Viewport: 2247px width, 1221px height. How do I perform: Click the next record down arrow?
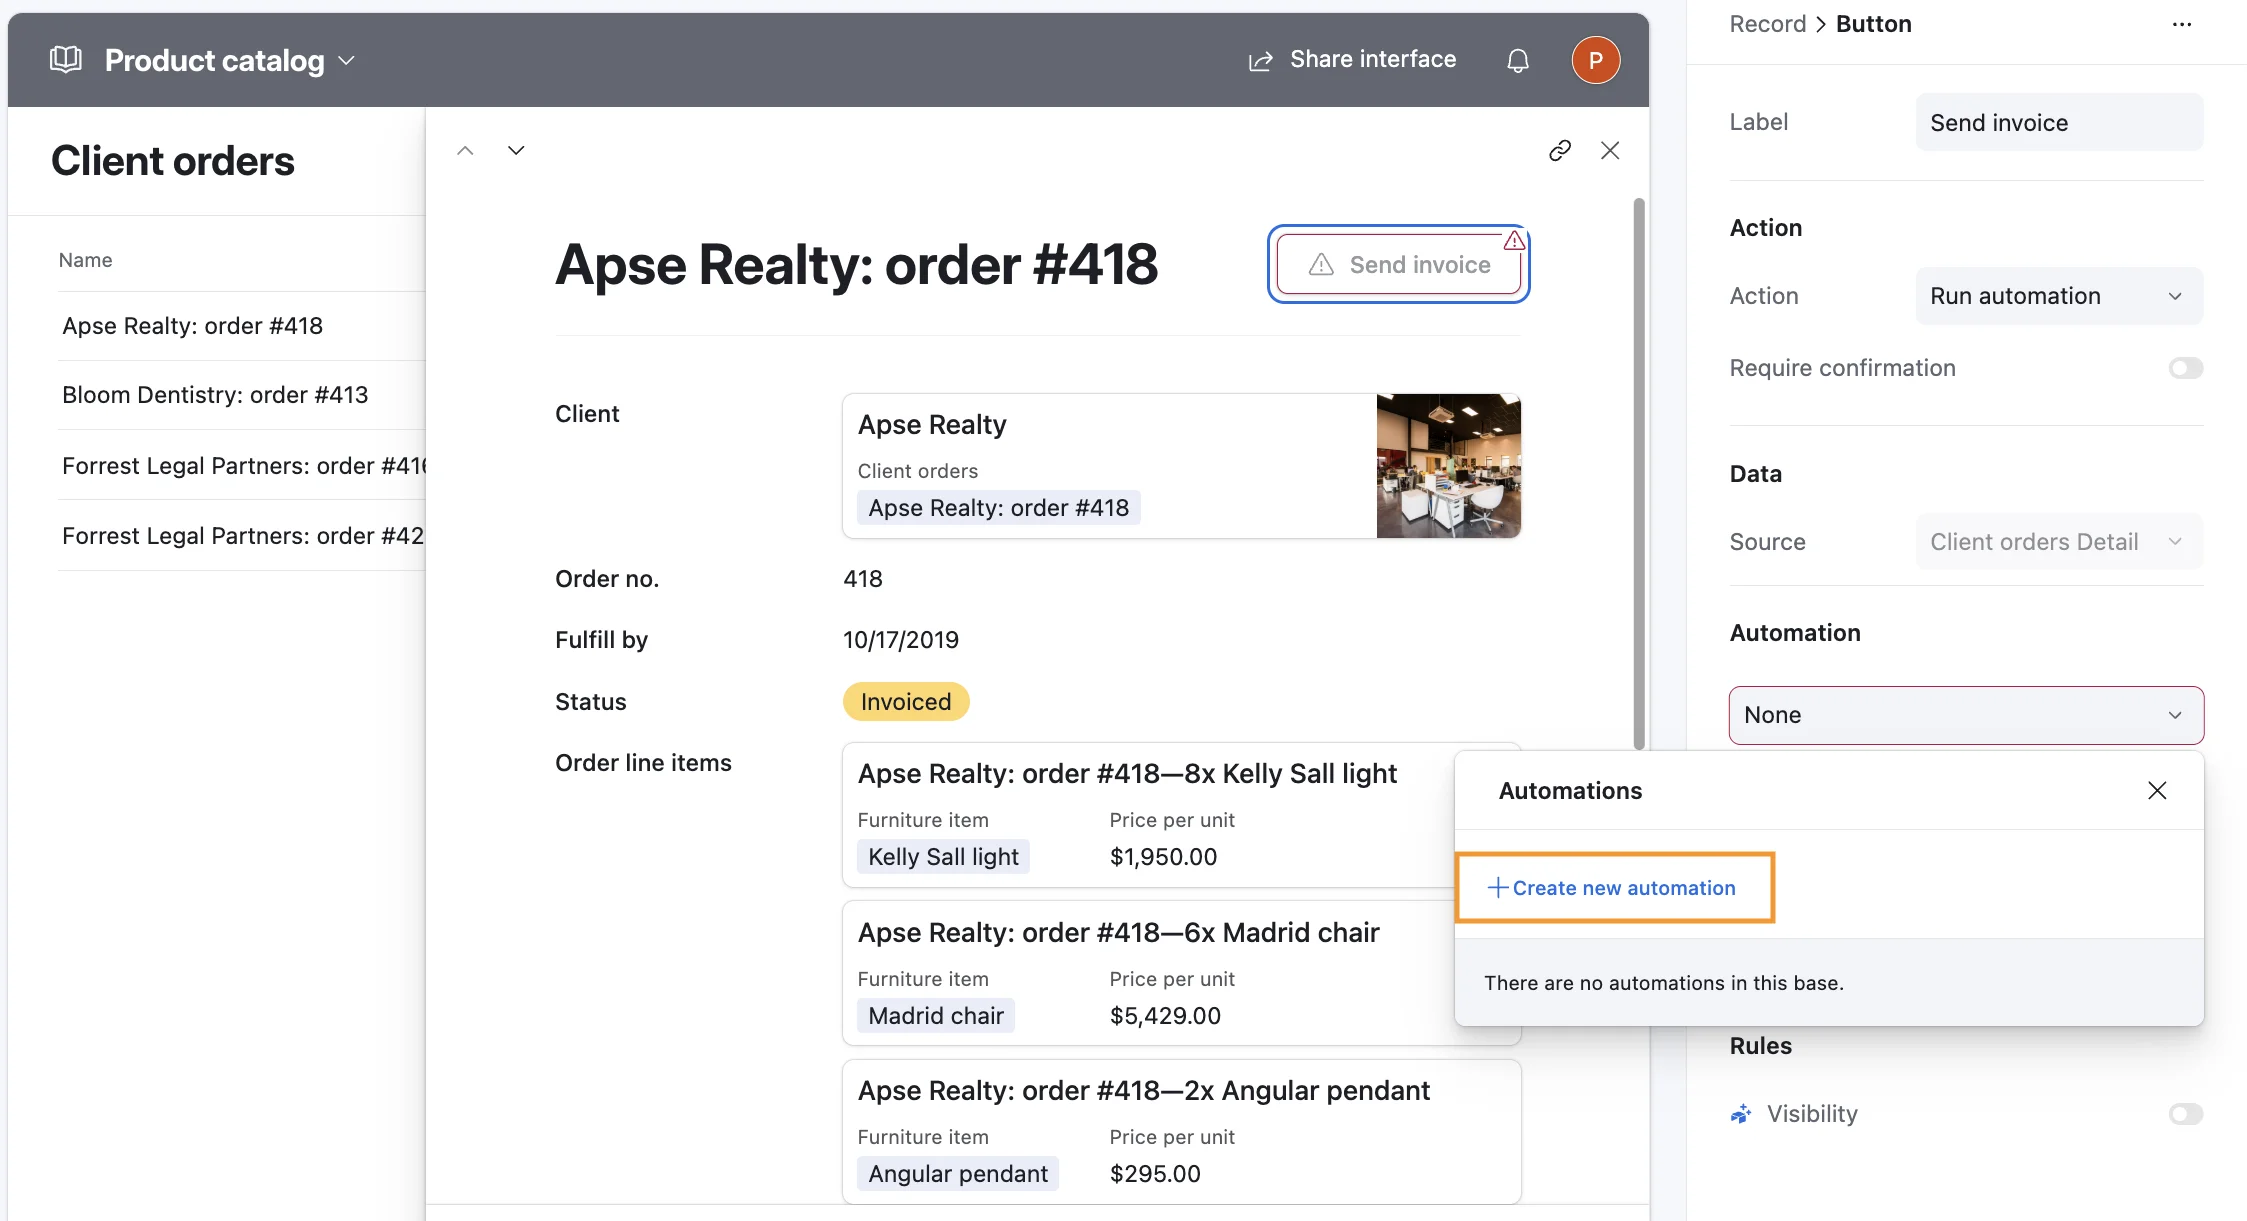(516, 150)
